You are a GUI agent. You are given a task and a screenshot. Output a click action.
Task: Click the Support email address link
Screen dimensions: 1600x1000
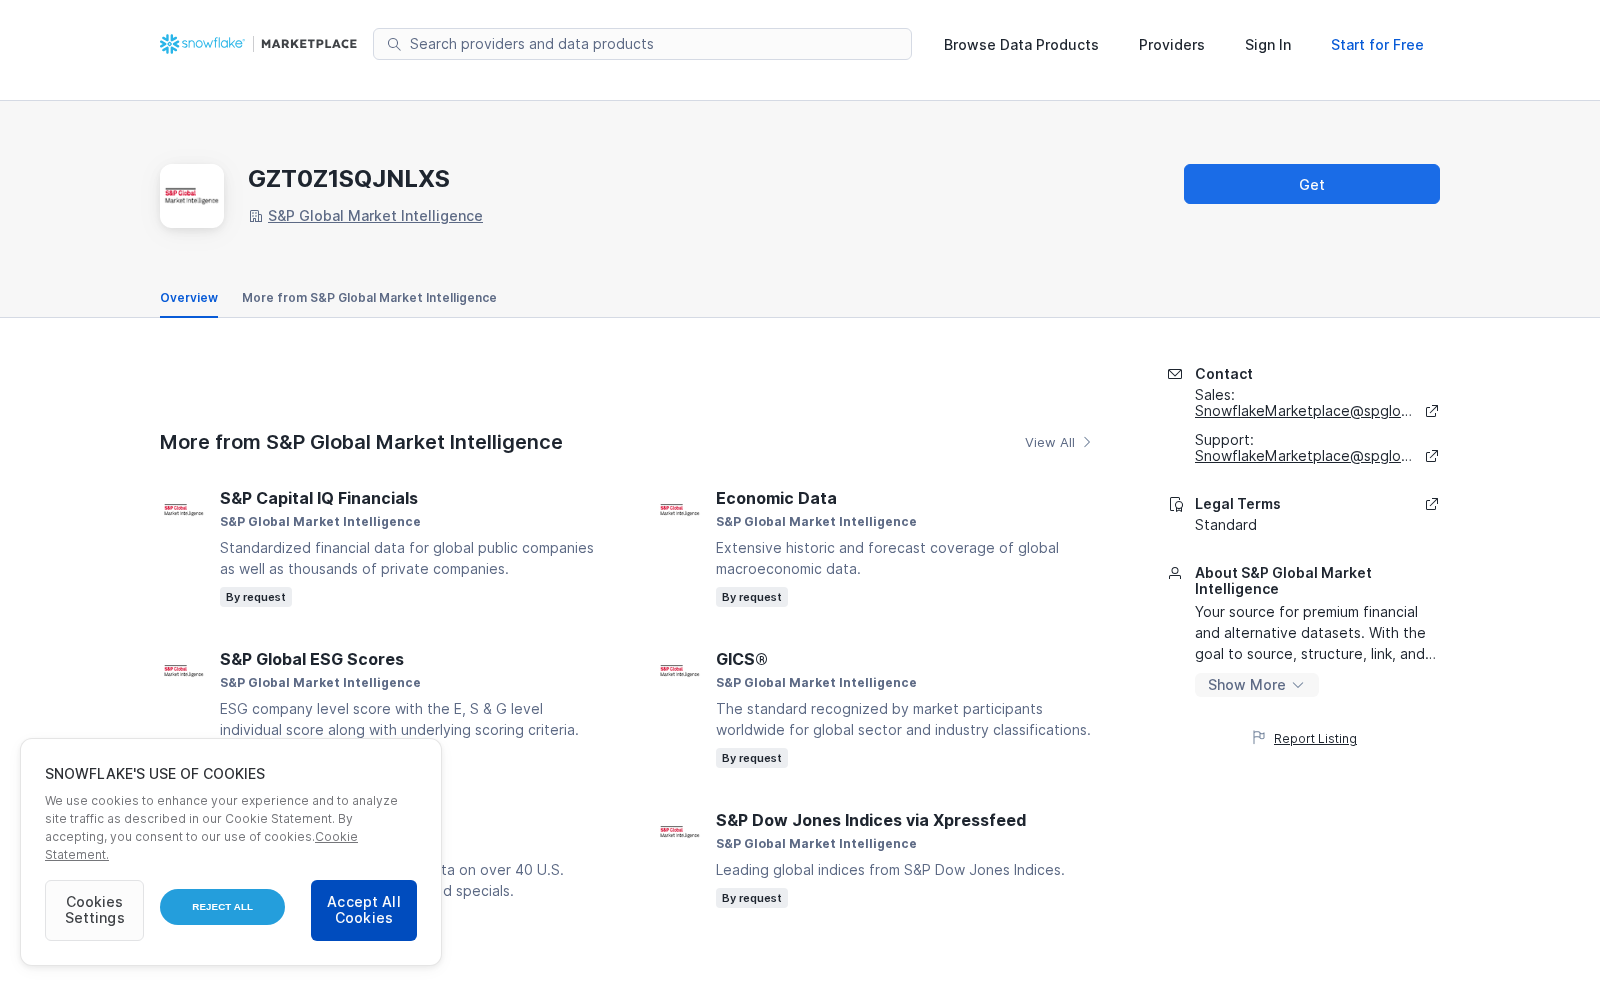coord(1303,456)
